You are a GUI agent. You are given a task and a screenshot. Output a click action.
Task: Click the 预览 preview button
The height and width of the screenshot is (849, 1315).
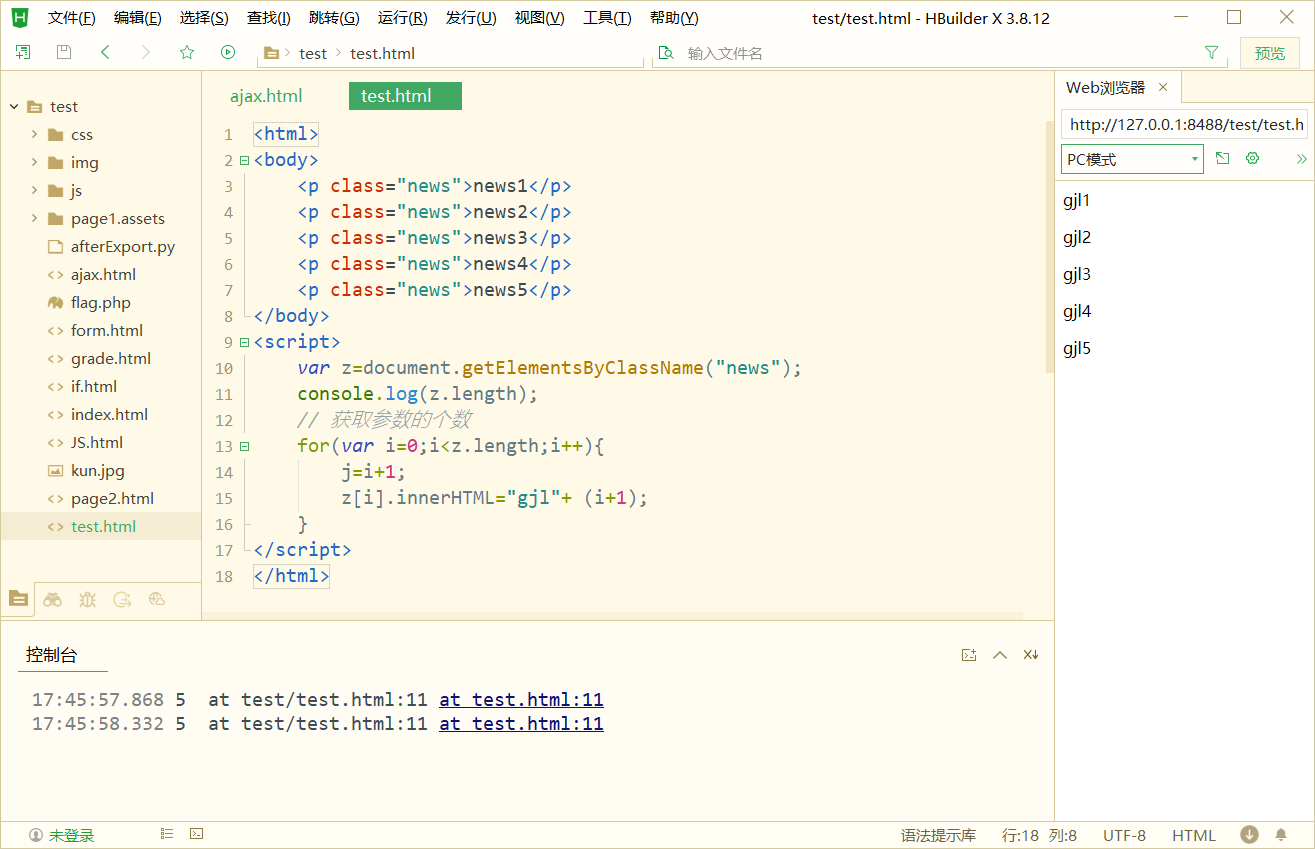pyautogui.click(x=1270, y=53)
